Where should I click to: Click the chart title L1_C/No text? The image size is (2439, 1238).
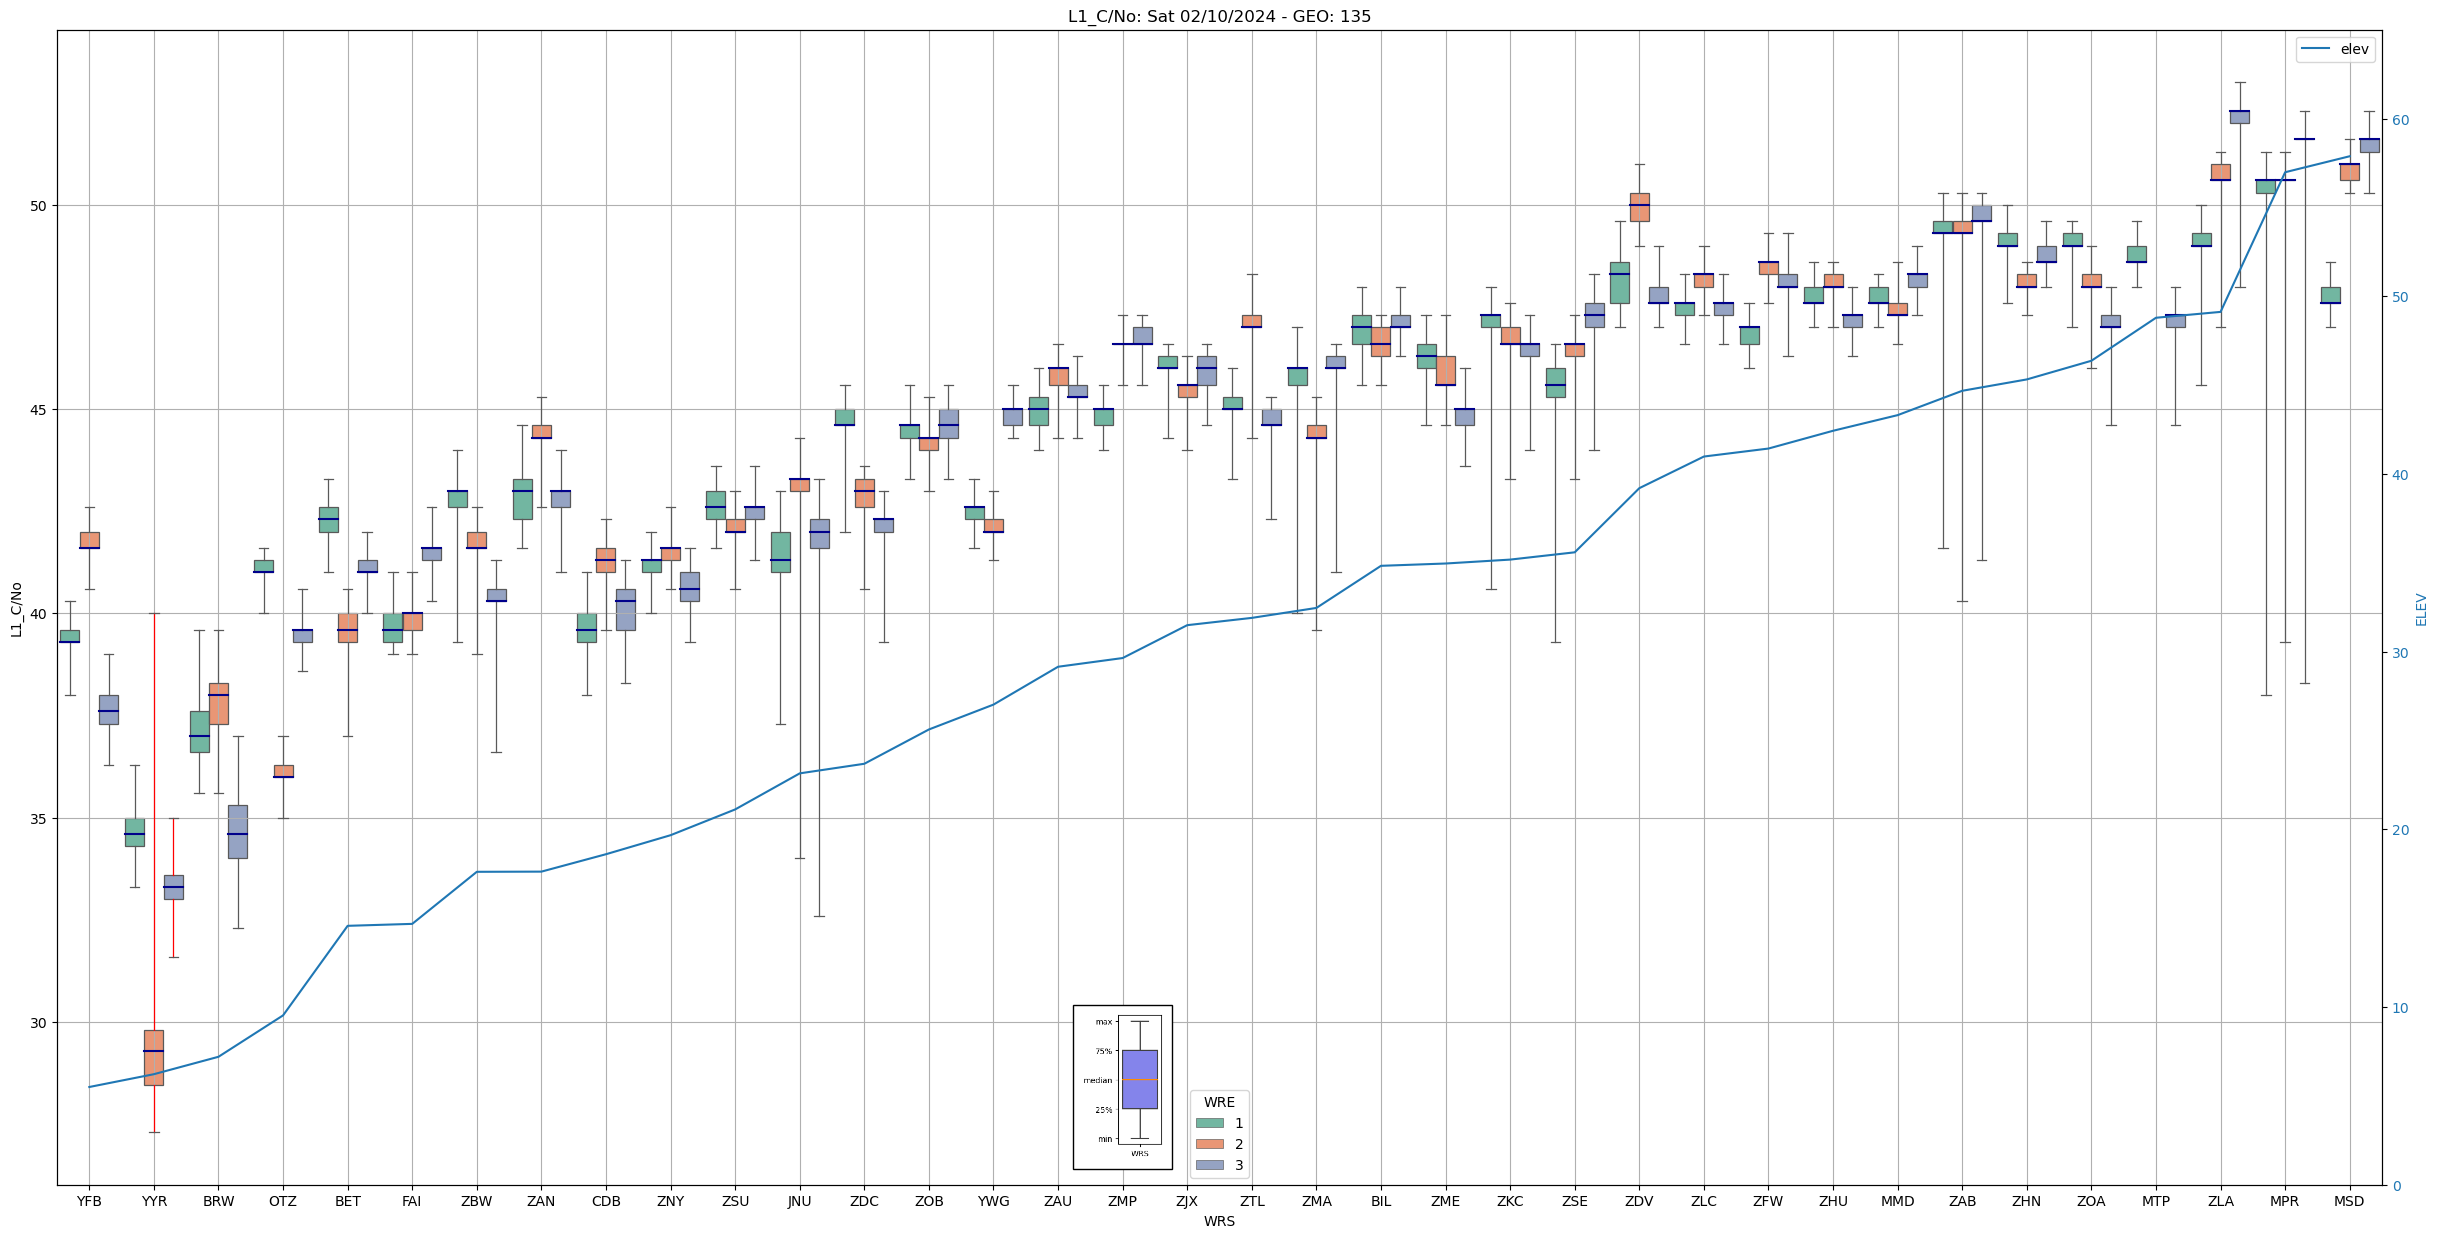click(x=1219, y=16)
